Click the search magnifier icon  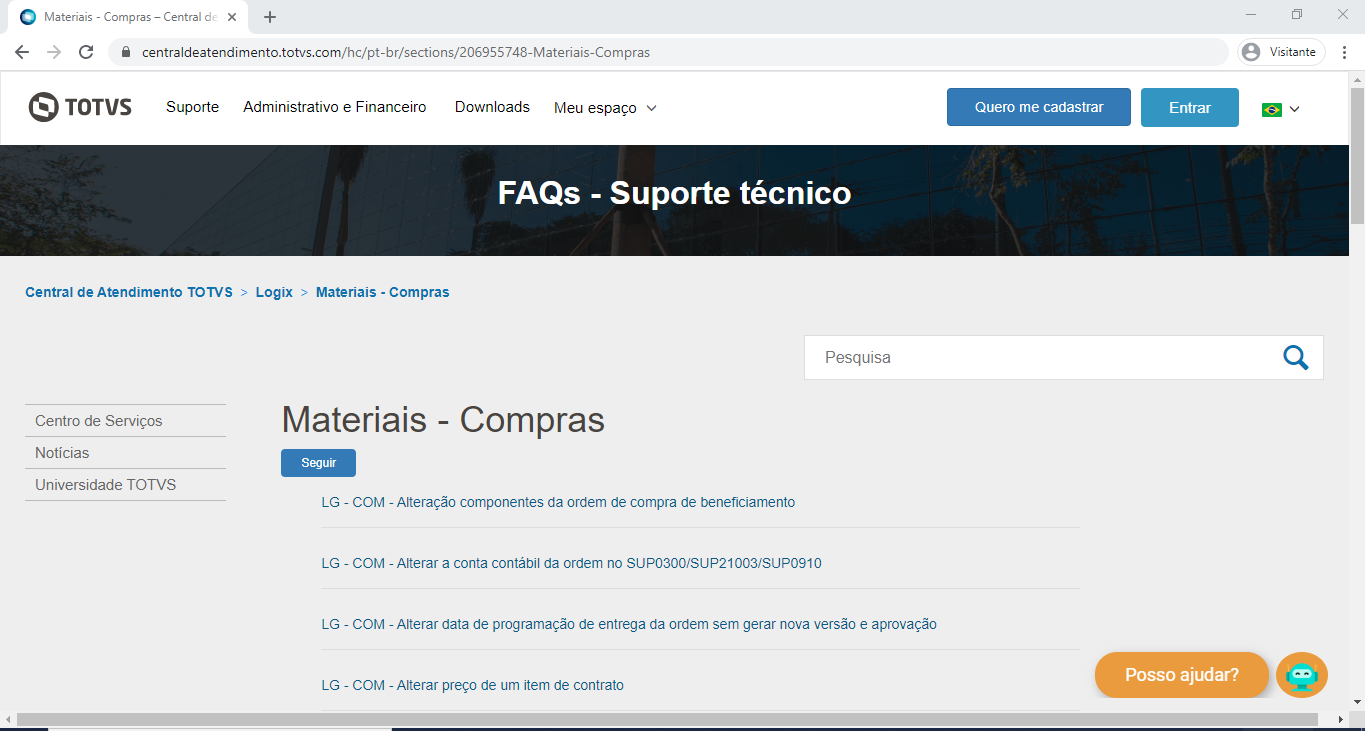point(1295,358)
